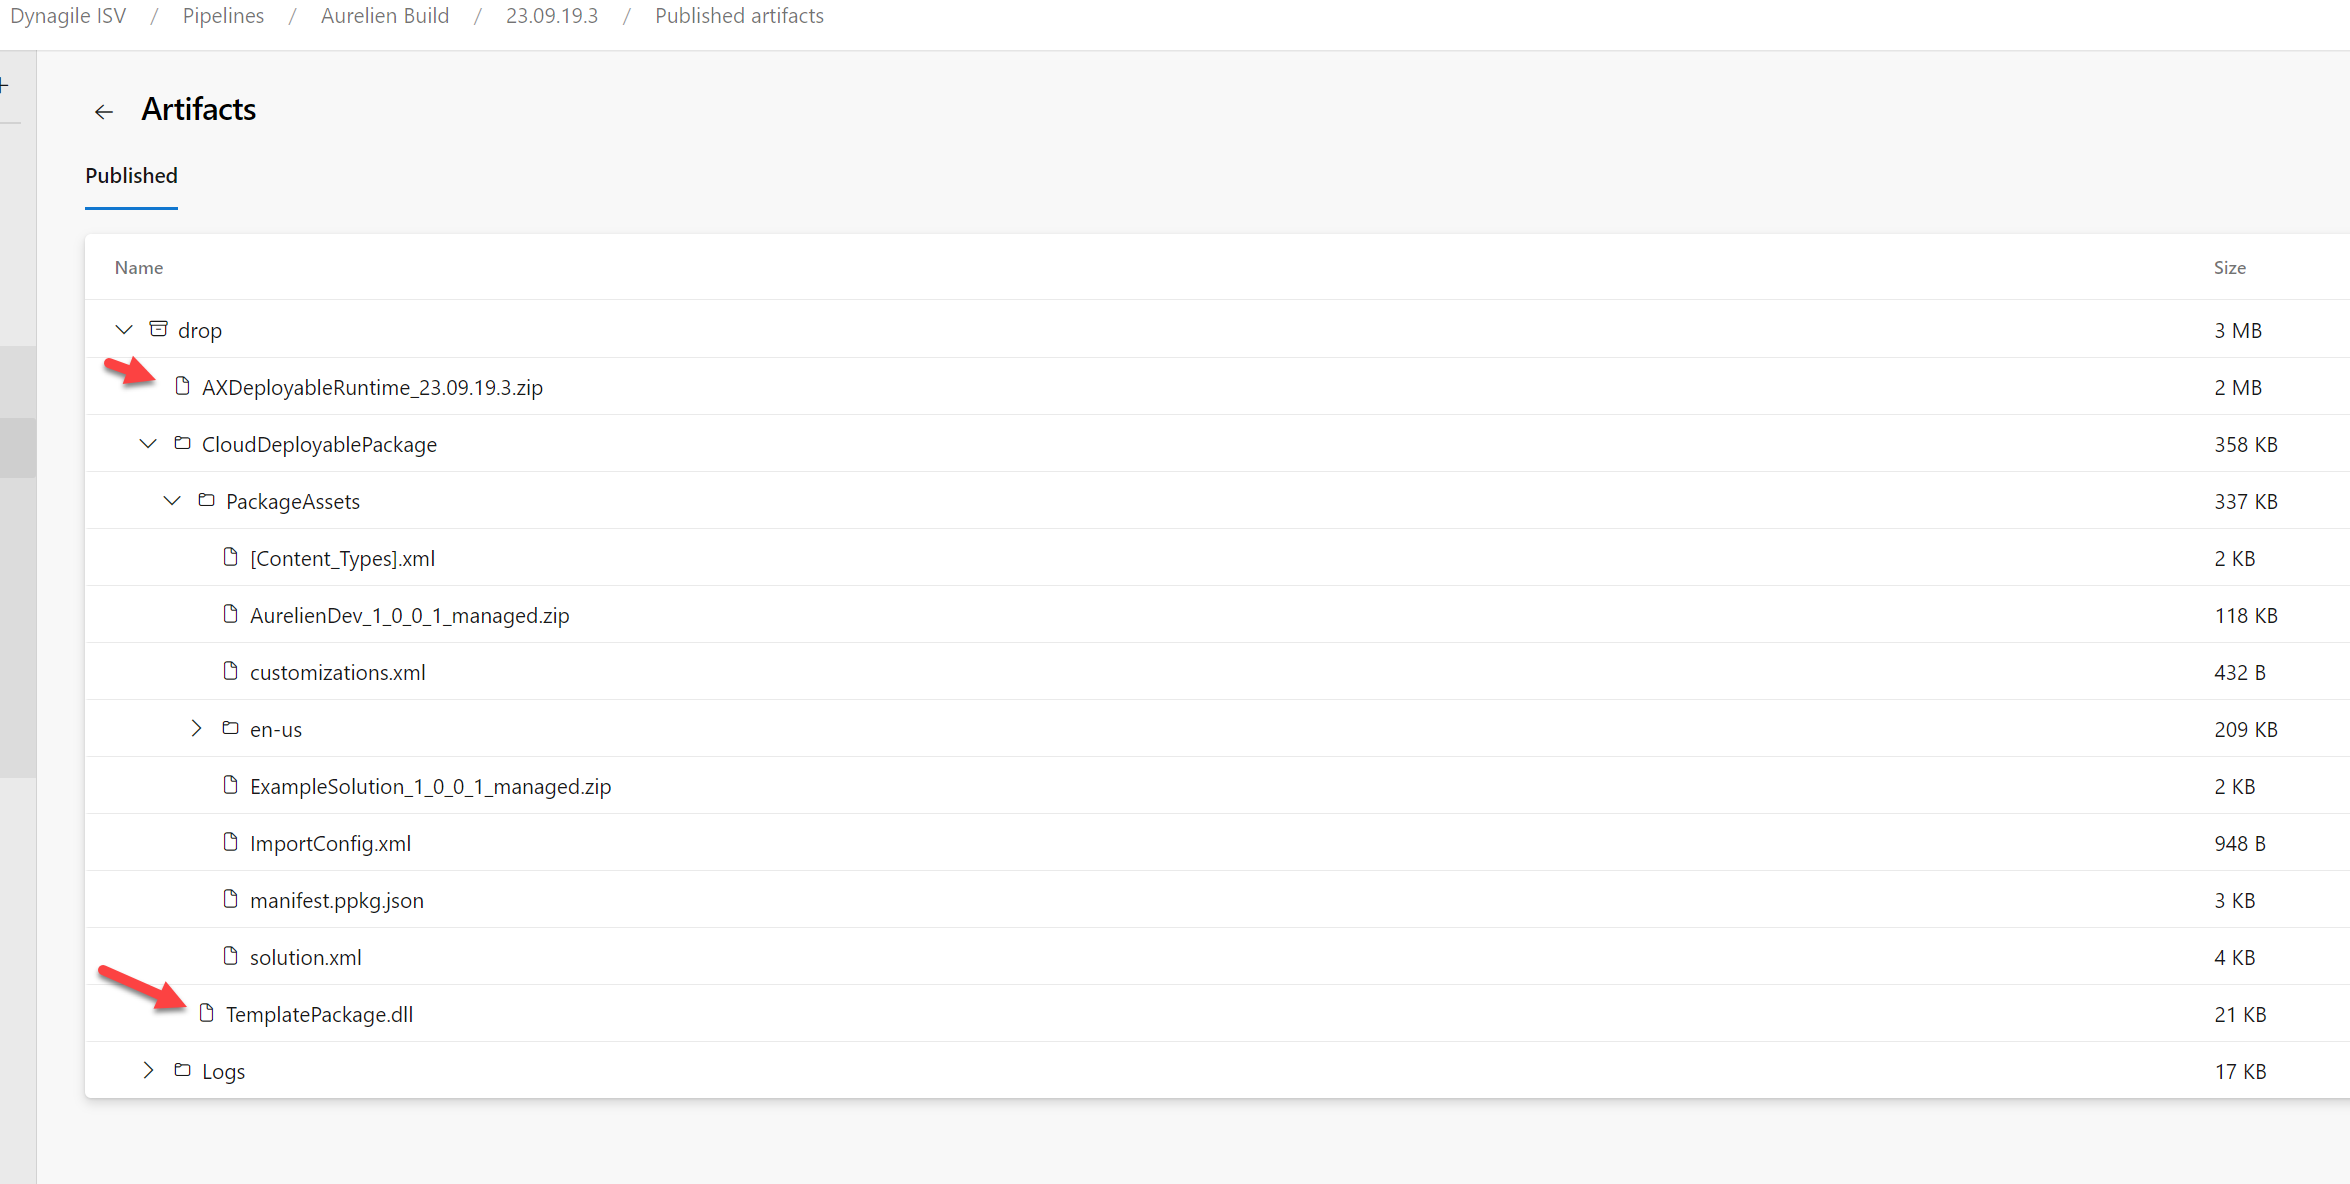Screen dimensions: 2350x1184
Task: Click the Name column header
Action: coord(139,267)
